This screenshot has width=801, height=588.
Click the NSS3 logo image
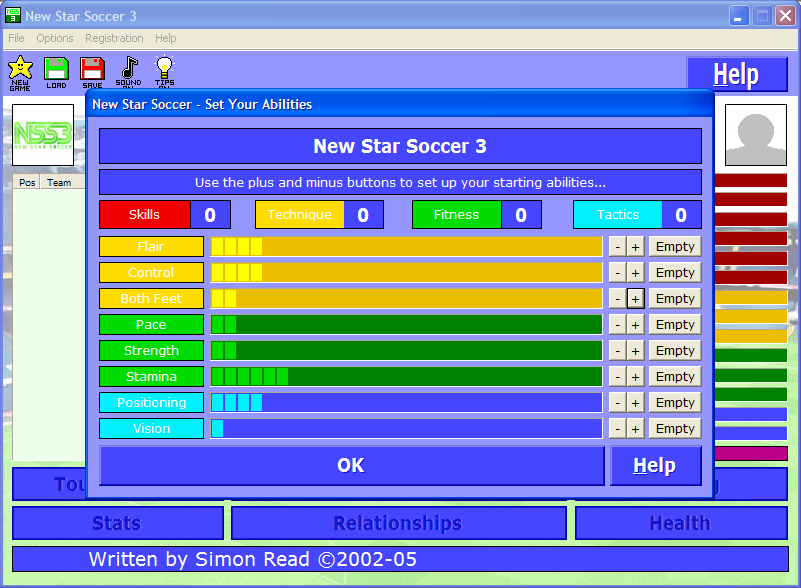tap(43, 134)
